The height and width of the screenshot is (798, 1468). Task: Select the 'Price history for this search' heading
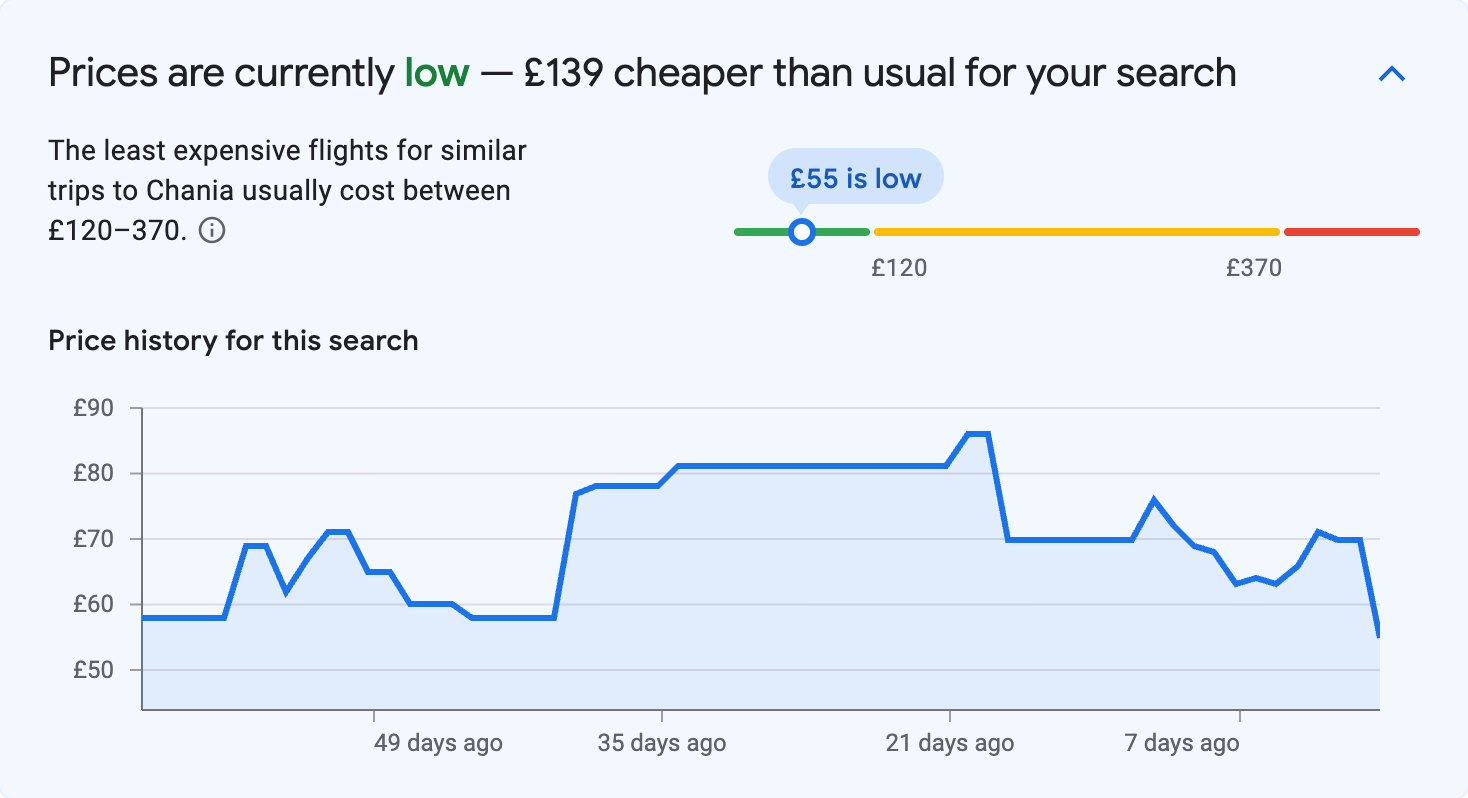pyautogui.click(x=233, y=340)
